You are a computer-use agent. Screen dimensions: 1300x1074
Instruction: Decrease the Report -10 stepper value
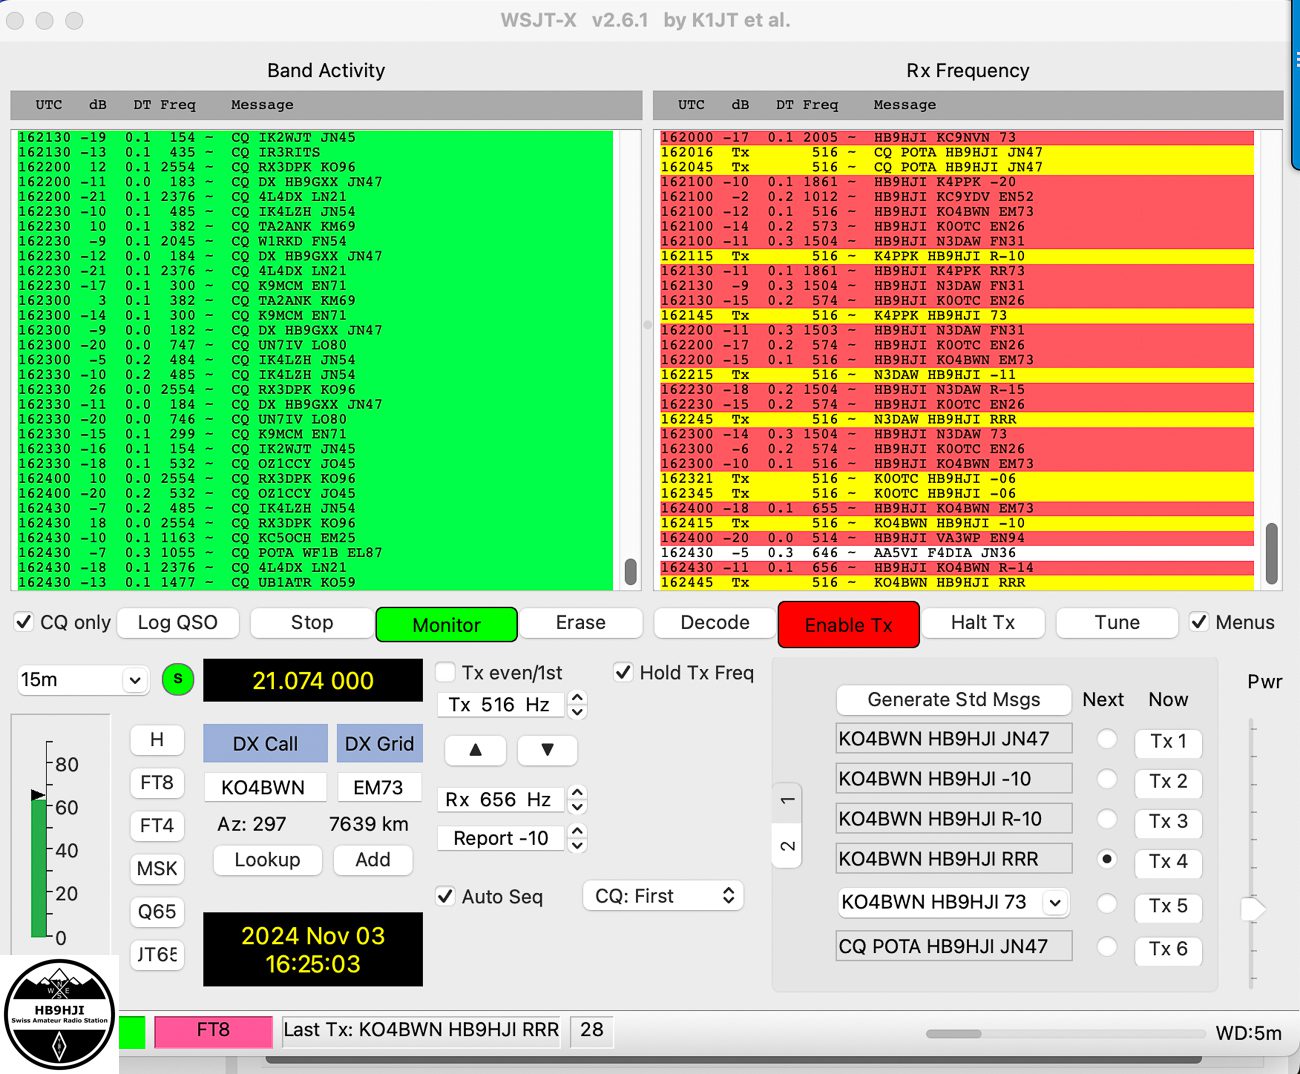[577, 845]
